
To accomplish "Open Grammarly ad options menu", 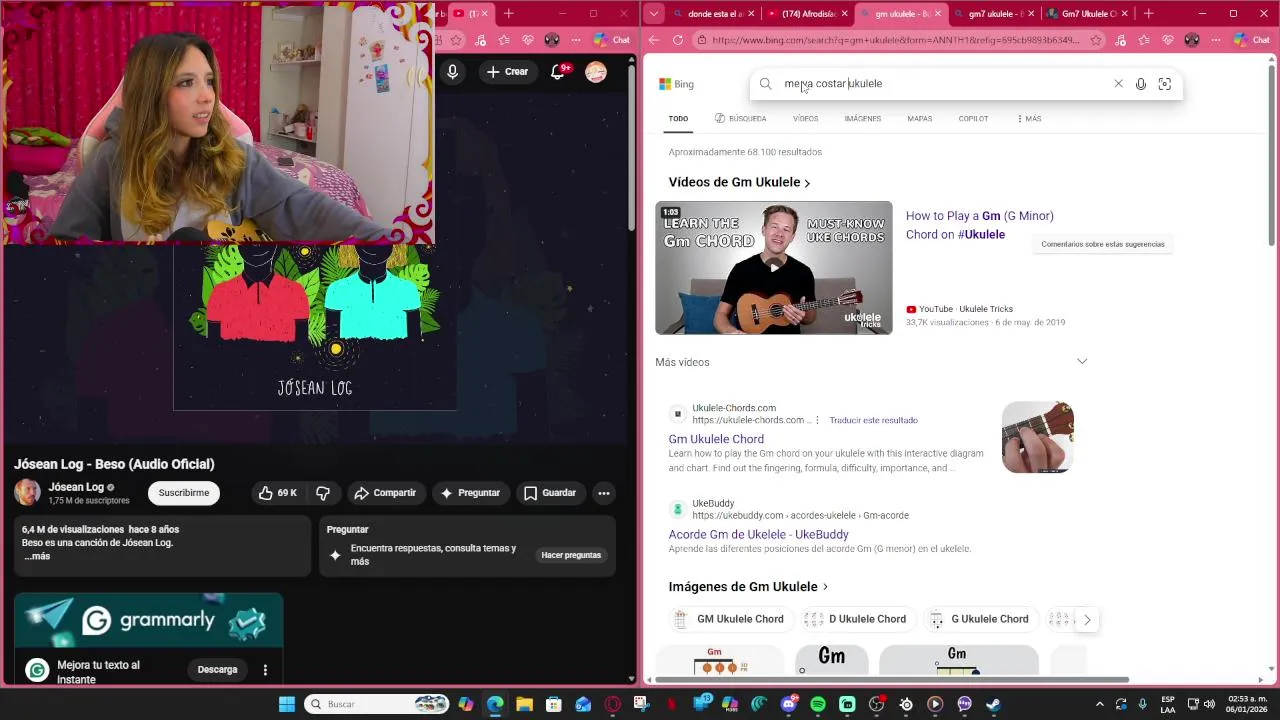I will pos(265,670).
